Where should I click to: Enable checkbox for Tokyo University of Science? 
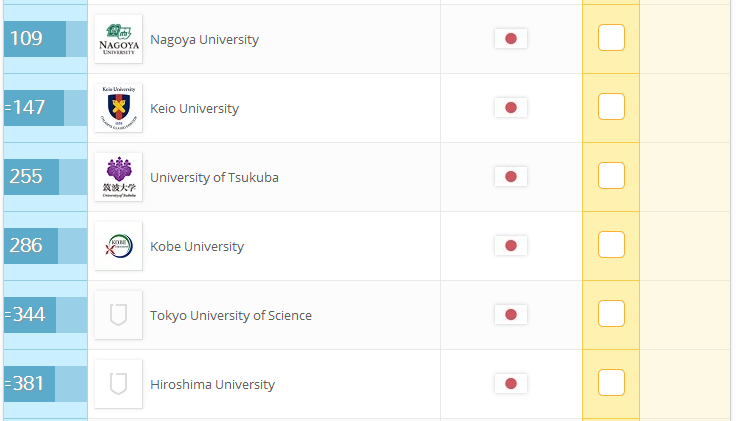[611, 314]
